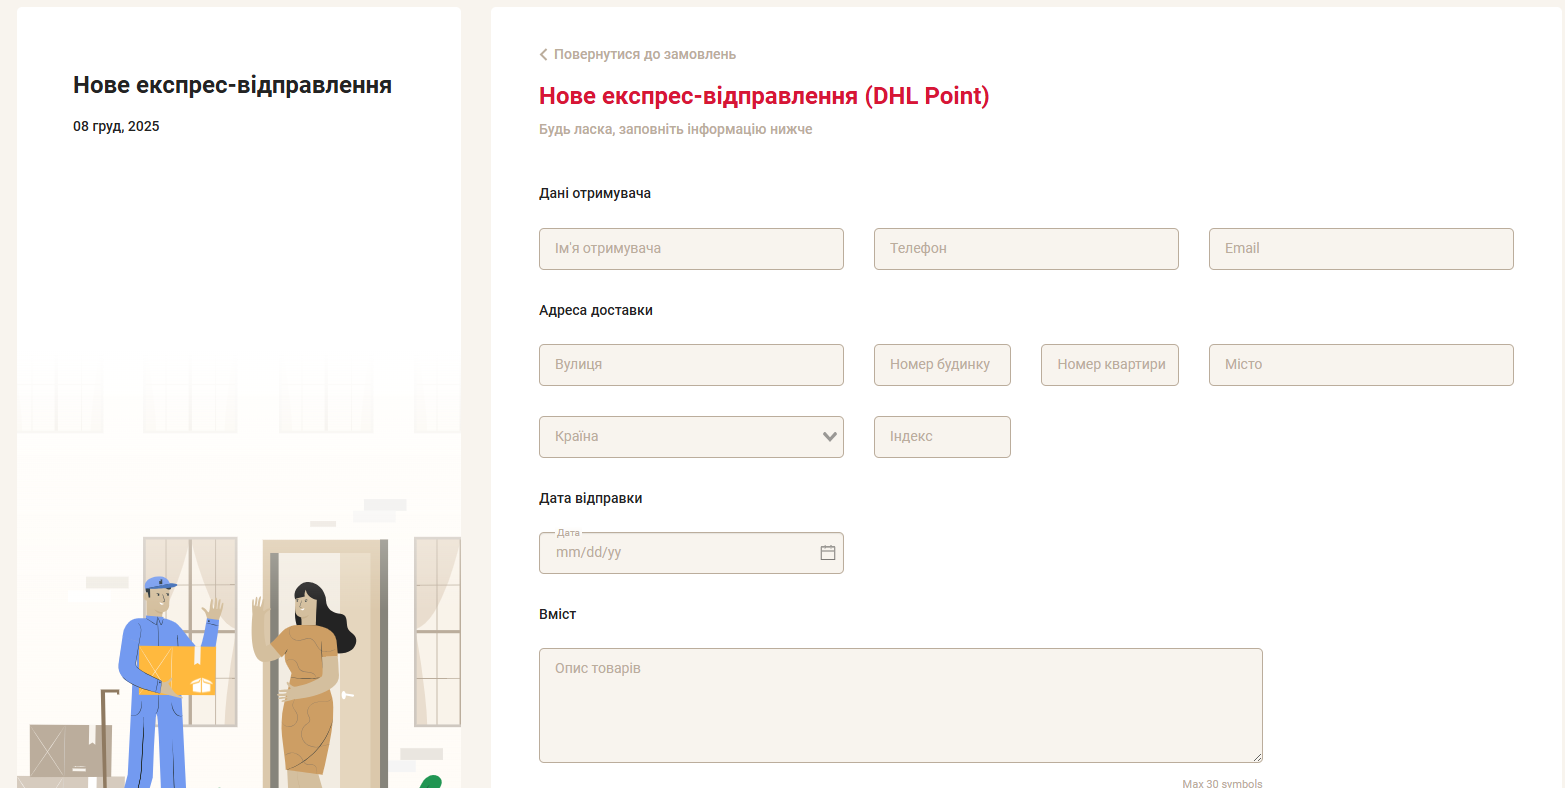Click the textarea resize grip corner
Viewport: 1565px width, 788px height.
coord(1257,758)
